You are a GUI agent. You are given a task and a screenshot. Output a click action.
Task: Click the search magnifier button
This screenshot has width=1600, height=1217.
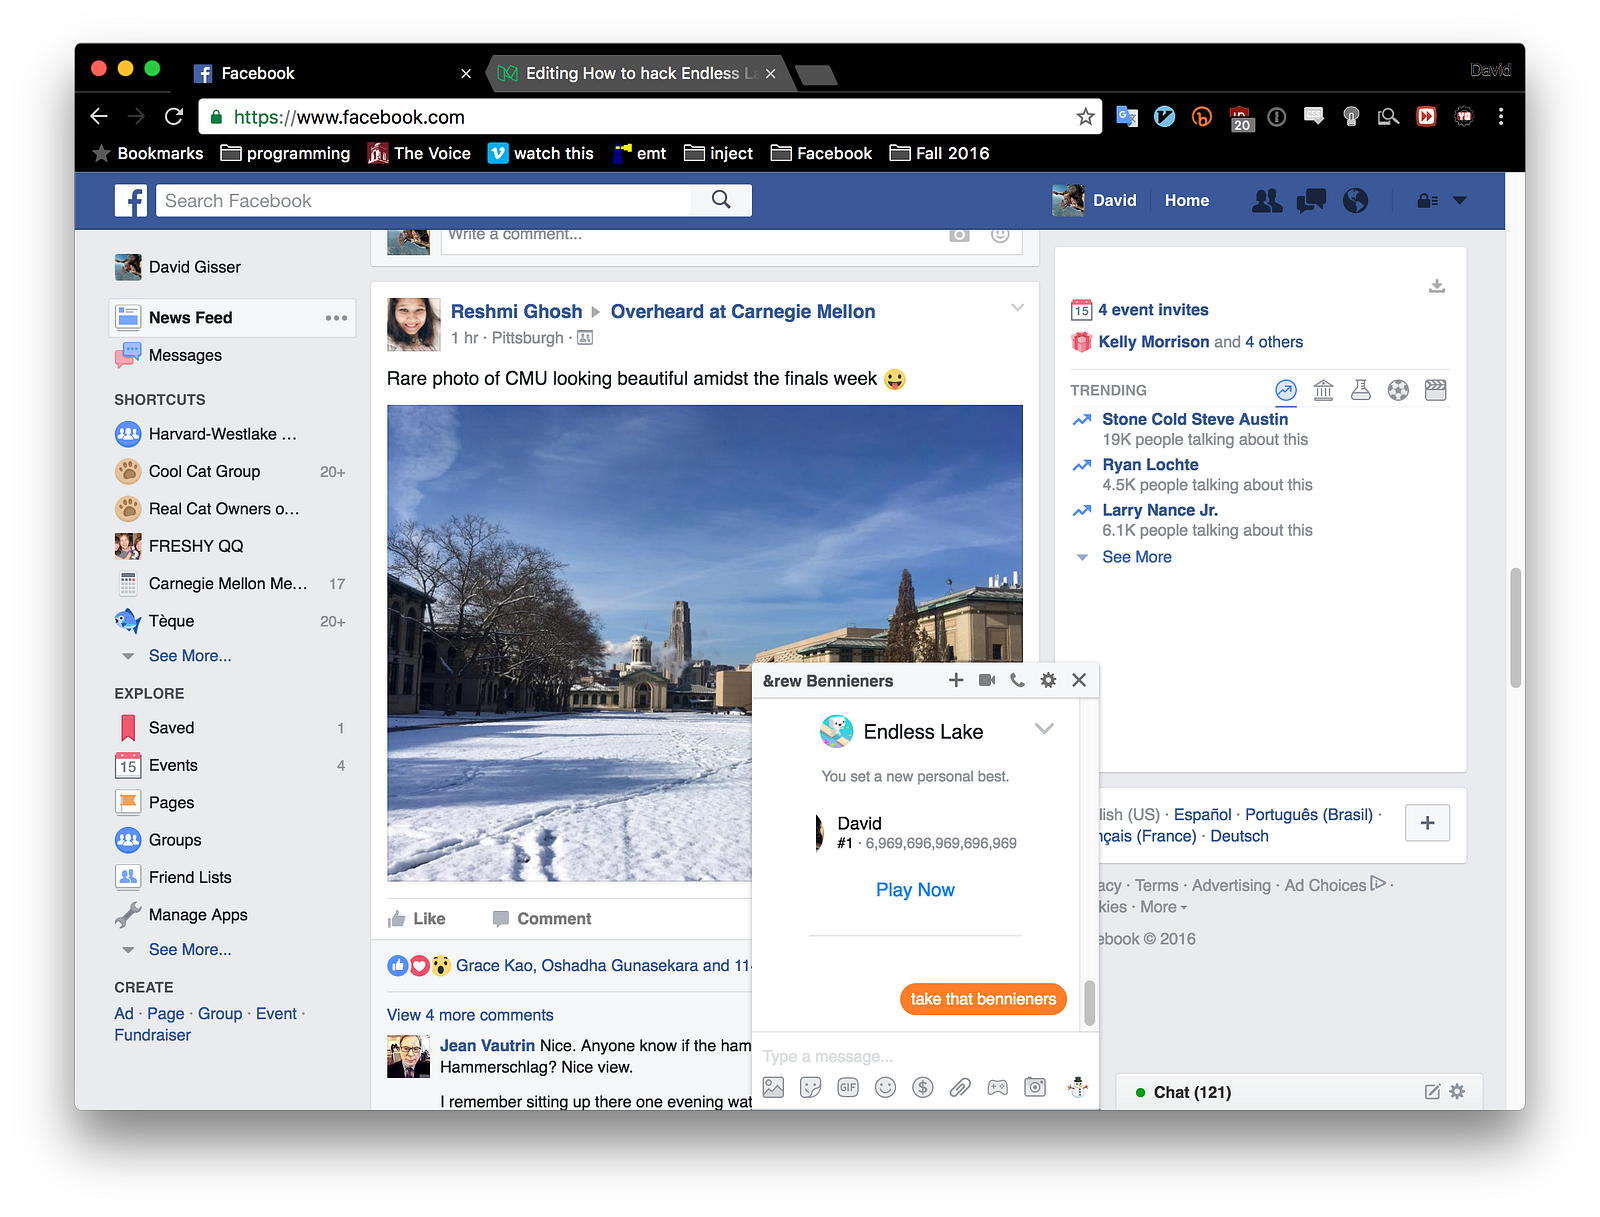click(721, 200)
